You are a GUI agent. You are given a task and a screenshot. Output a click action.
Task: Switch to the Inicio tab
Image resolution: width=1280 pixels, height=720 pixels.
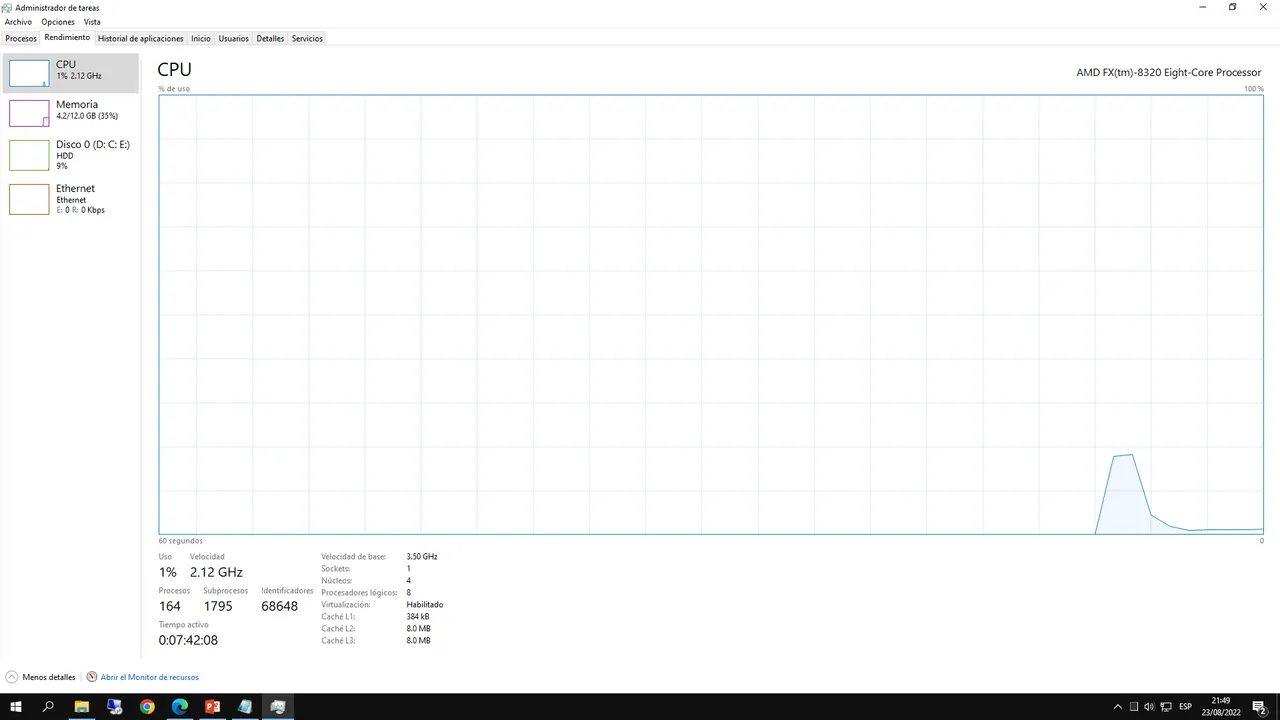[201, 38]
